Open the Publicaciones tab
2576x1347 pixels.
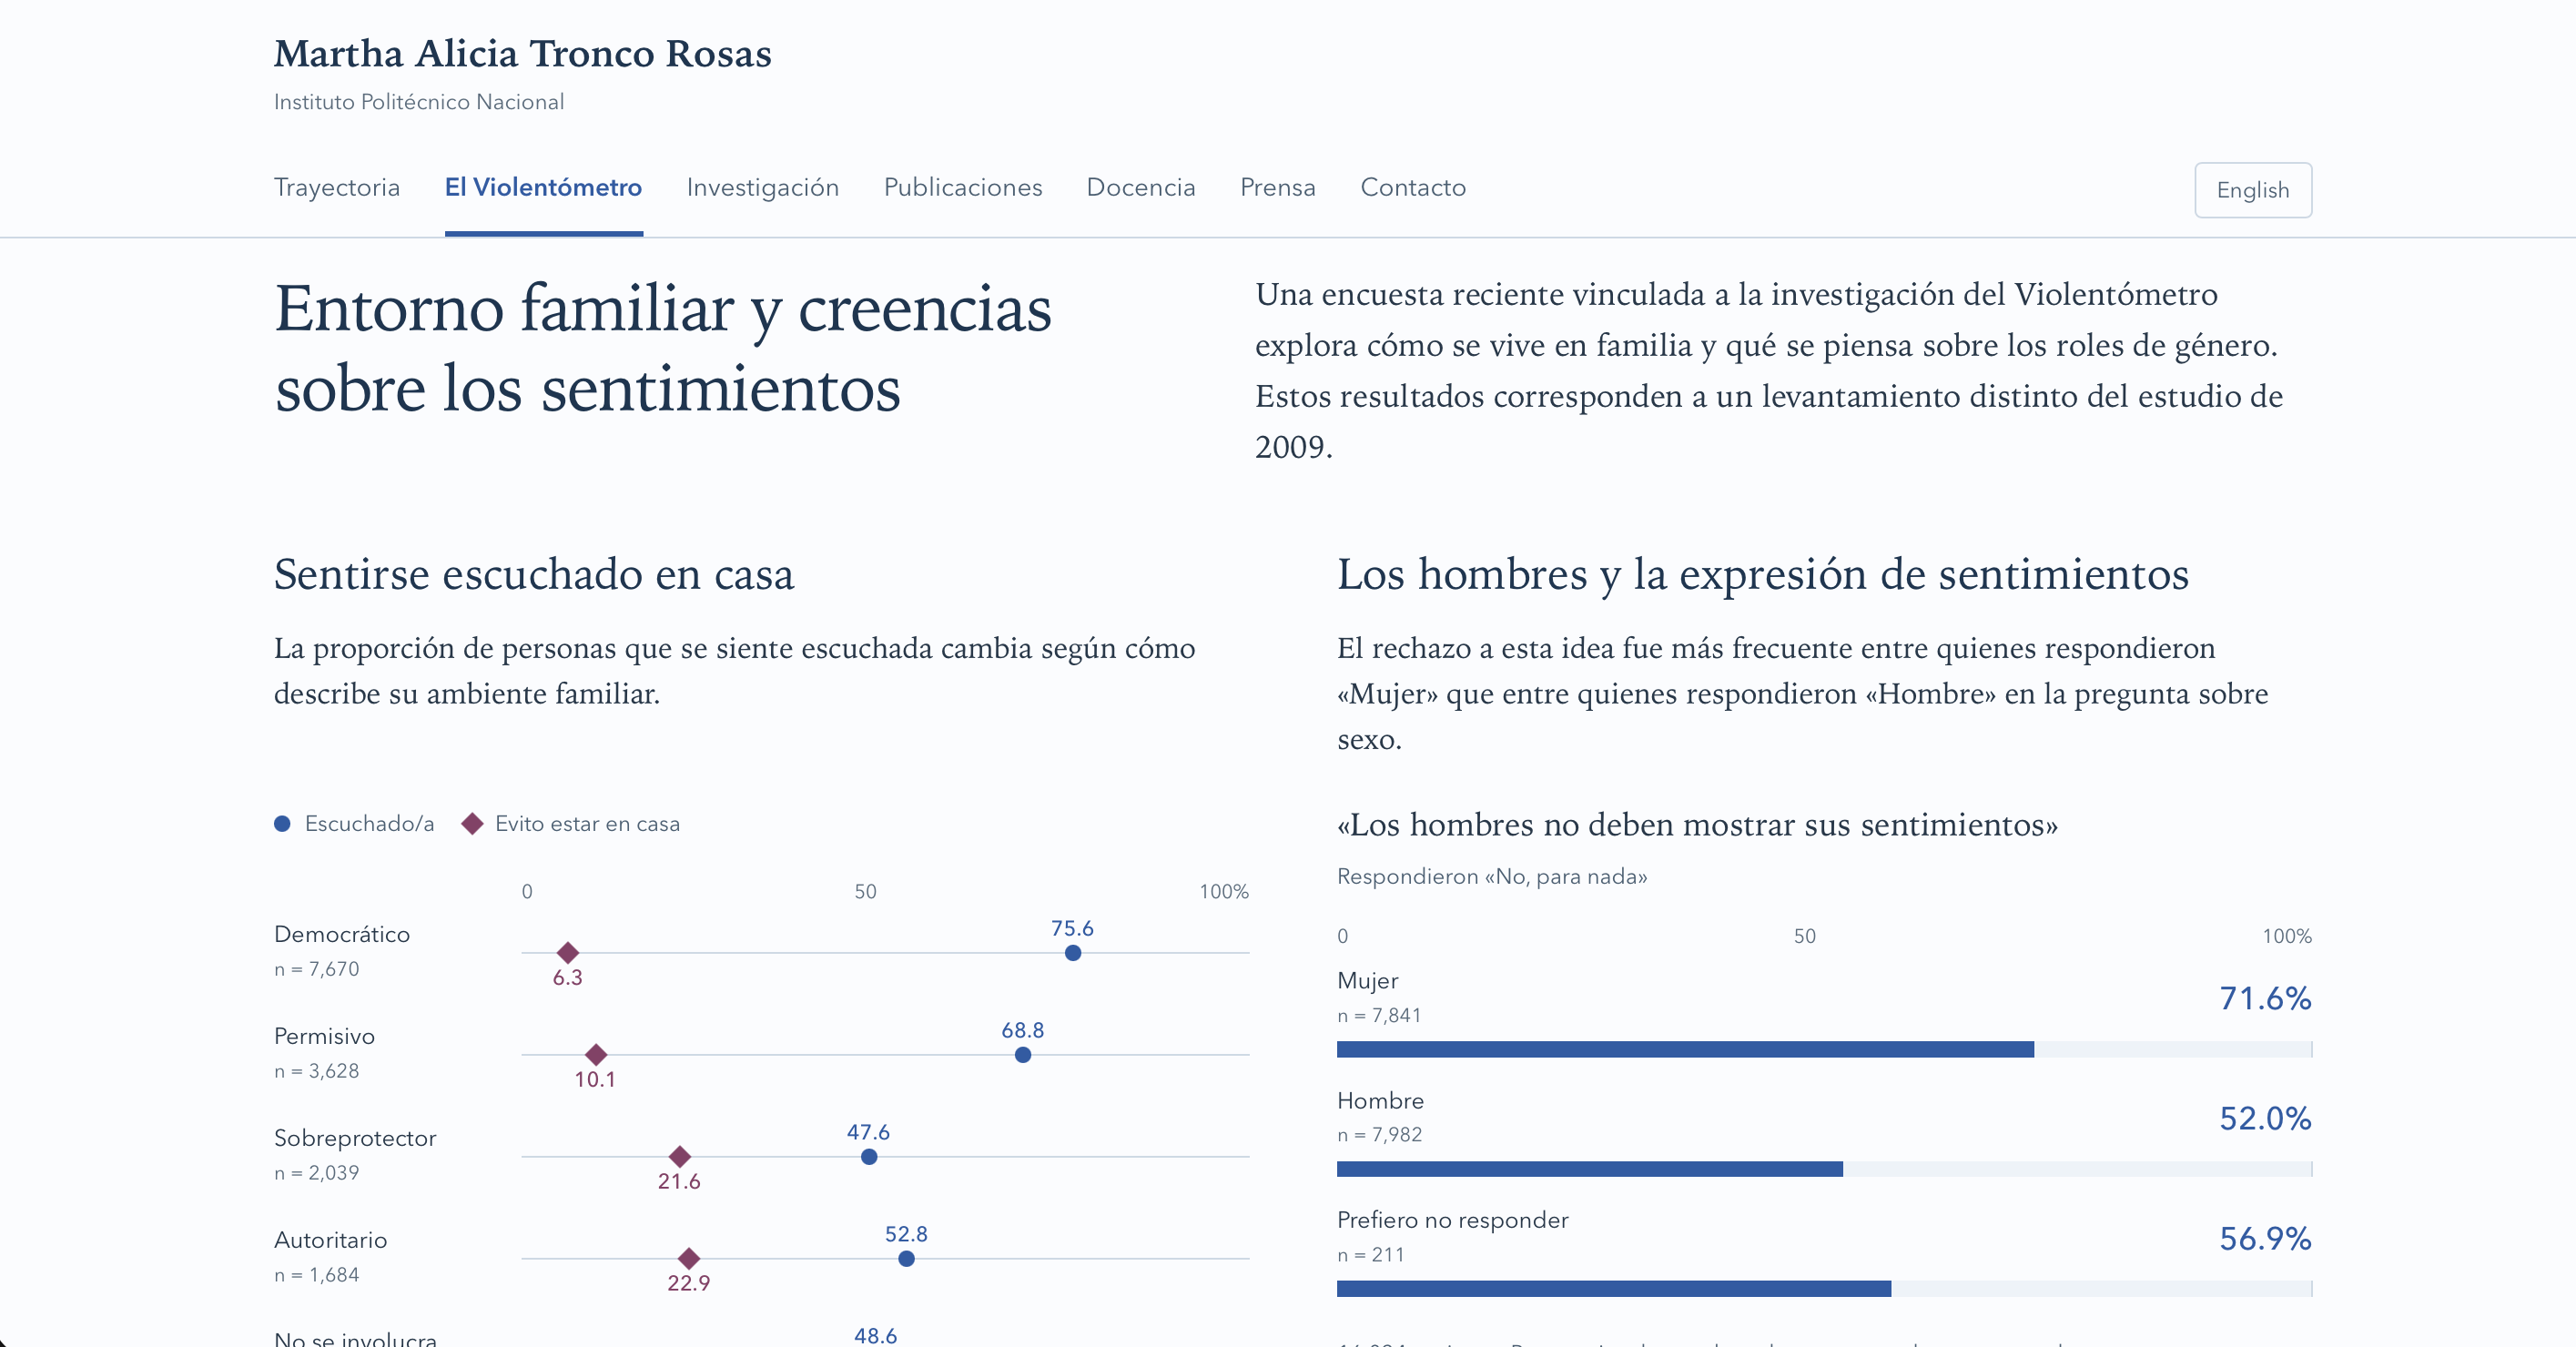962,188
